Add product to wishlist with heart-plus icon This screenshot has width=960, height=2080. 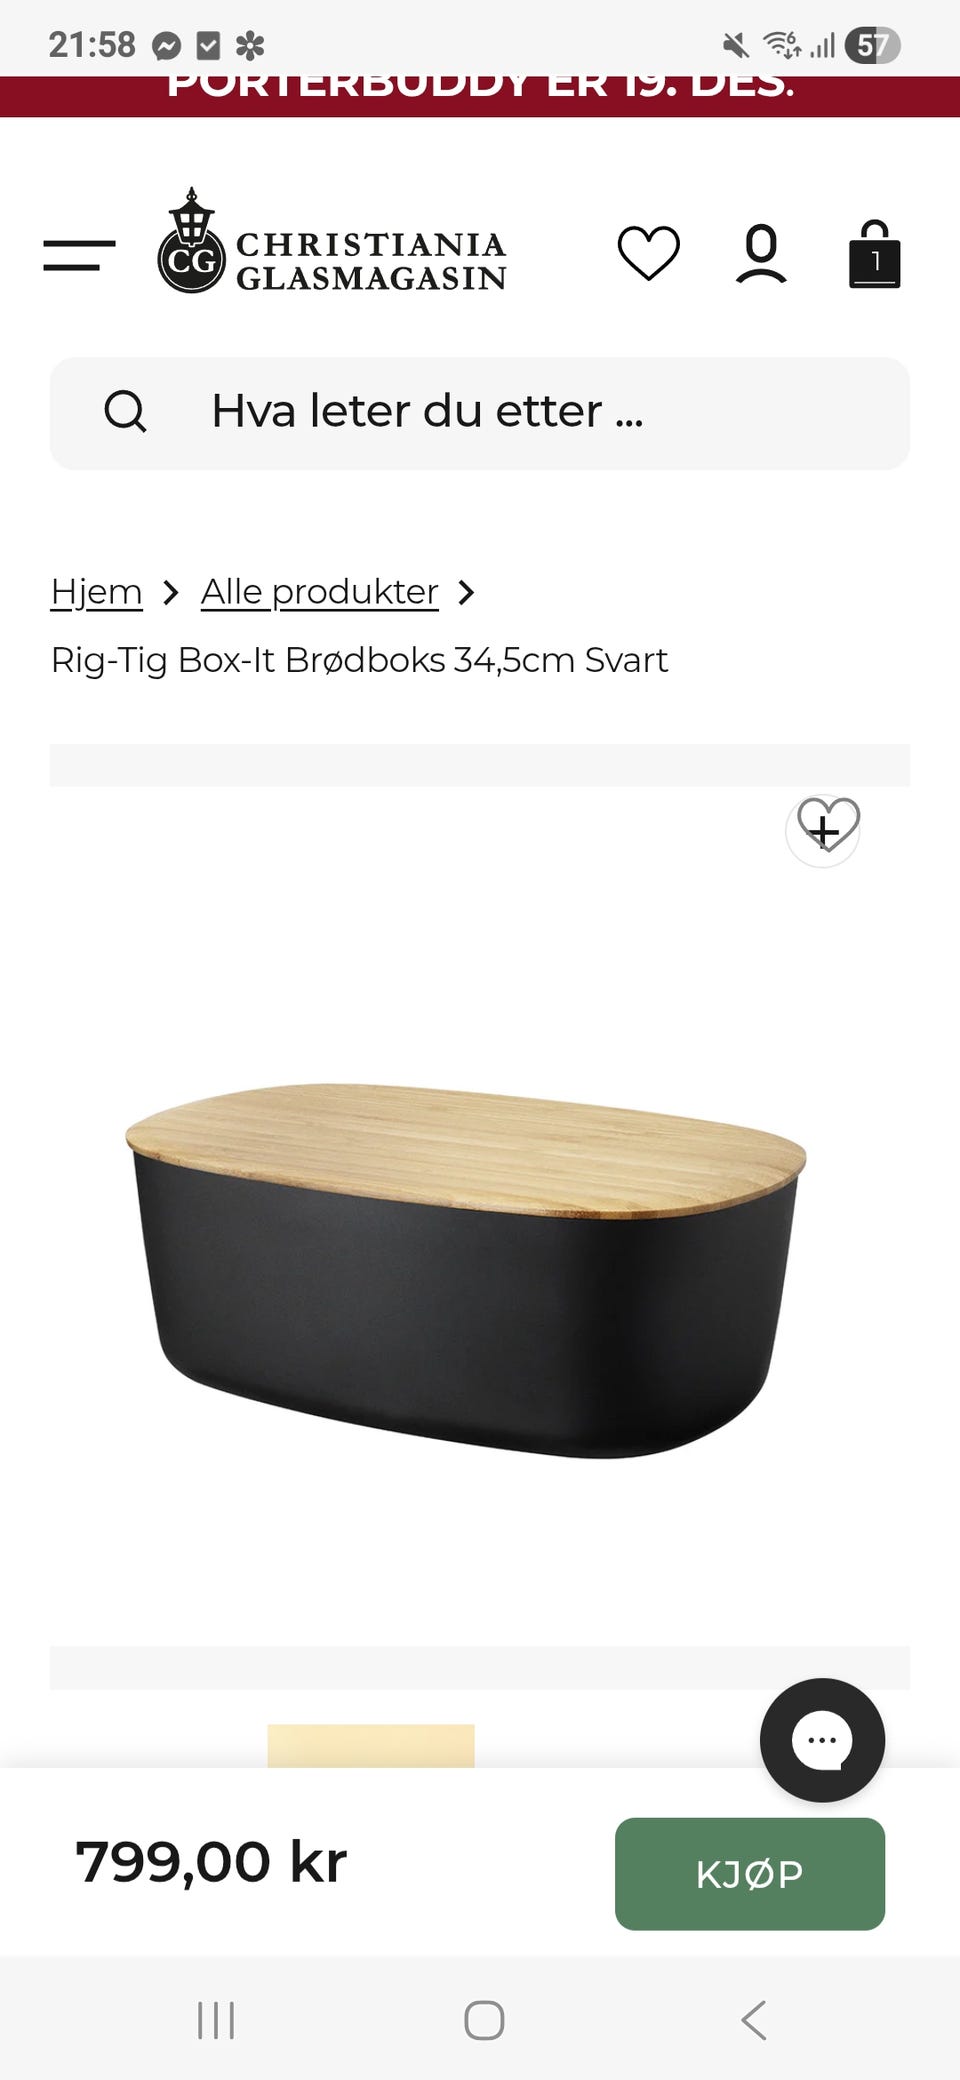824,830
